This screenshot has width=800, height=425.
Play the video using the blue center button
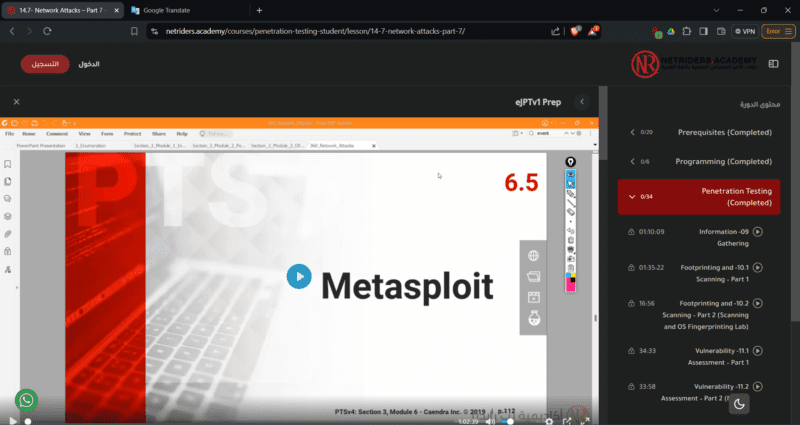tap(299, 276)
